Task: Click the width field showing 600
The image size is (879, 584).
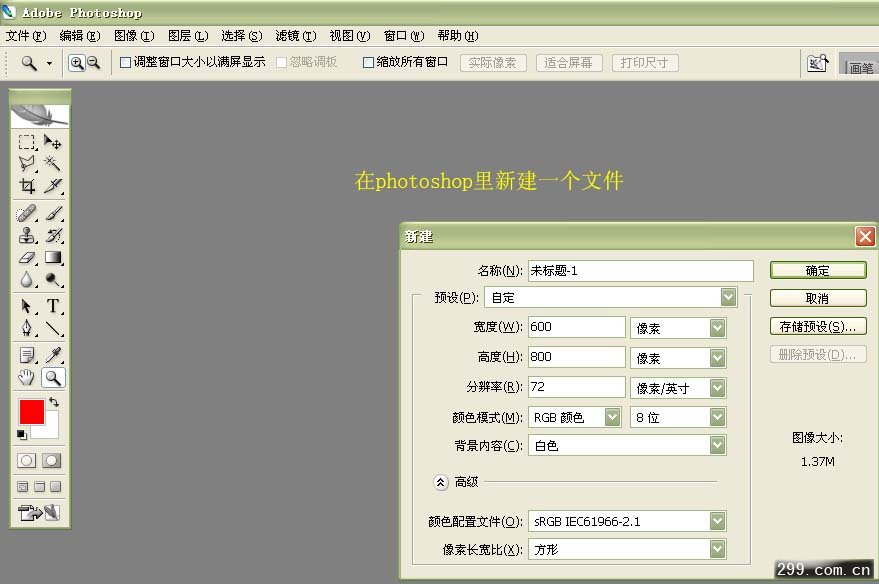Action: (576, 327)
